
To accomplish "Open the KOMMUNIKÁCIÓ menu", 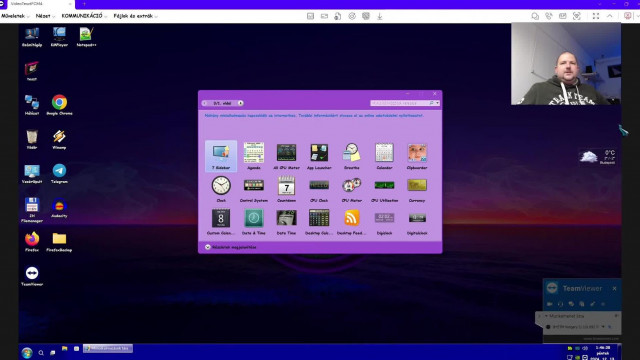I will click(84, 16).
